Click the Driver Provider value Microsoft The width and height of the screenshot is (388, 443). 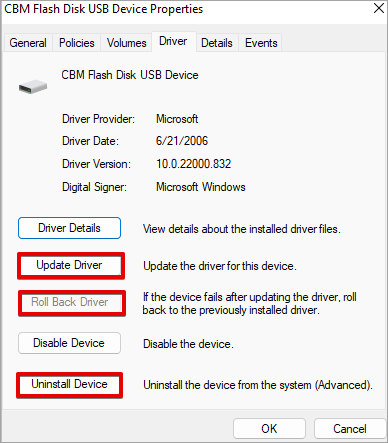[x=177, y=119]
